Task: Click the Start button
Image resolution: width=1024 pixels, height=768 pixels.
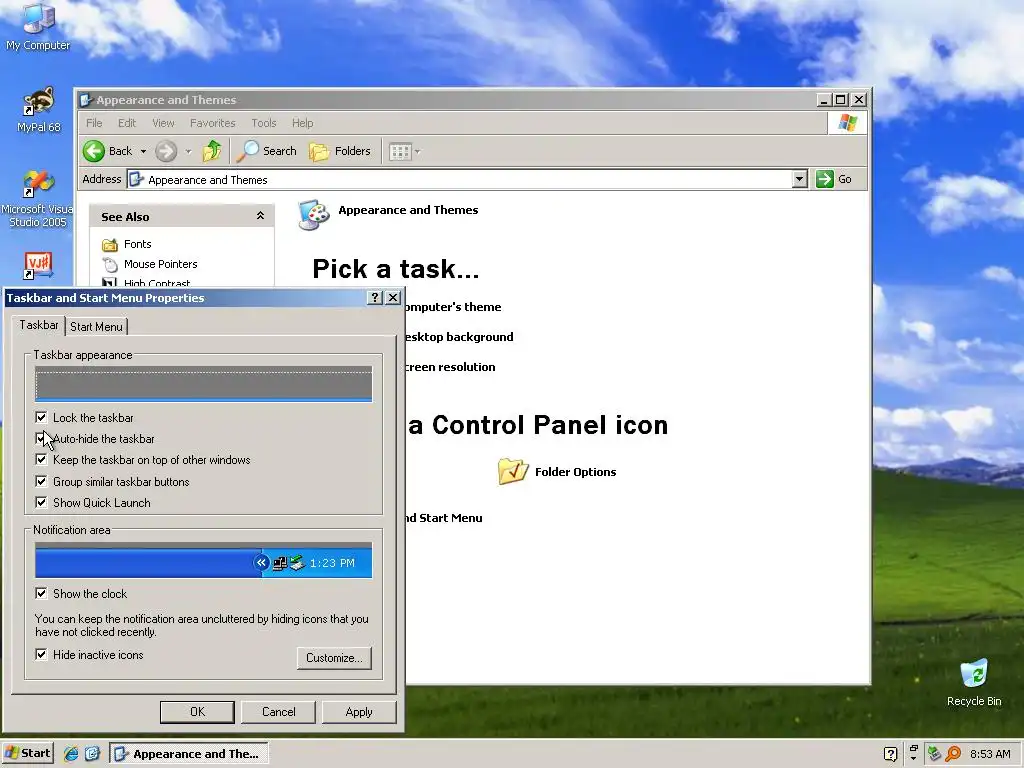Action: 27,754
